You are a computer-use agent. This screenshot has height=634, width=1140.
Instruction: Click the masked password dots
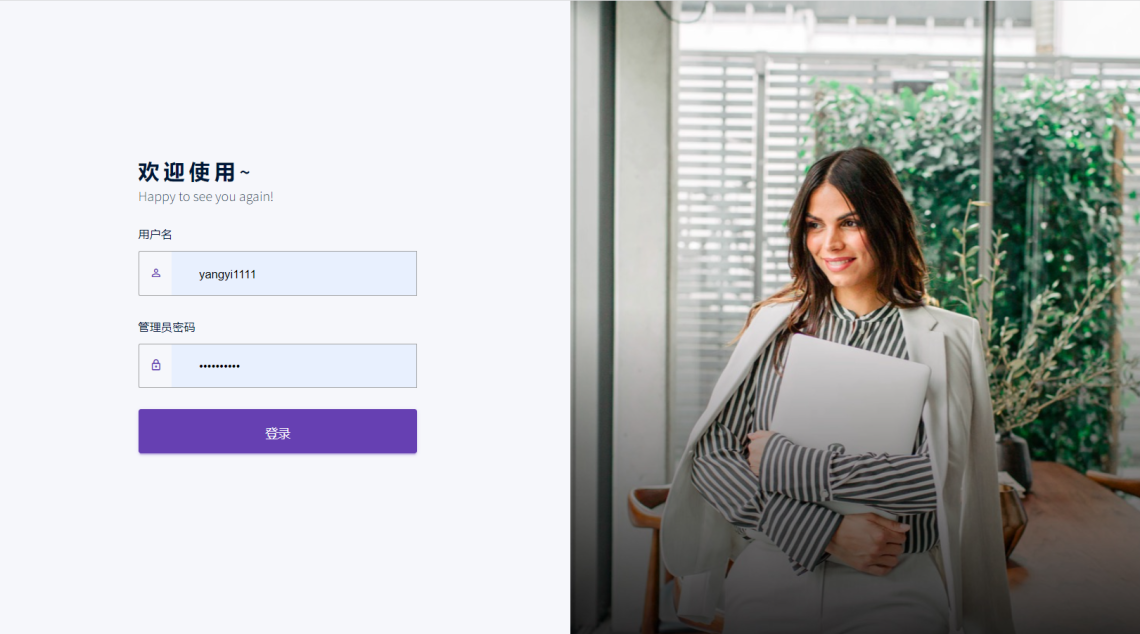coord(219,366)
